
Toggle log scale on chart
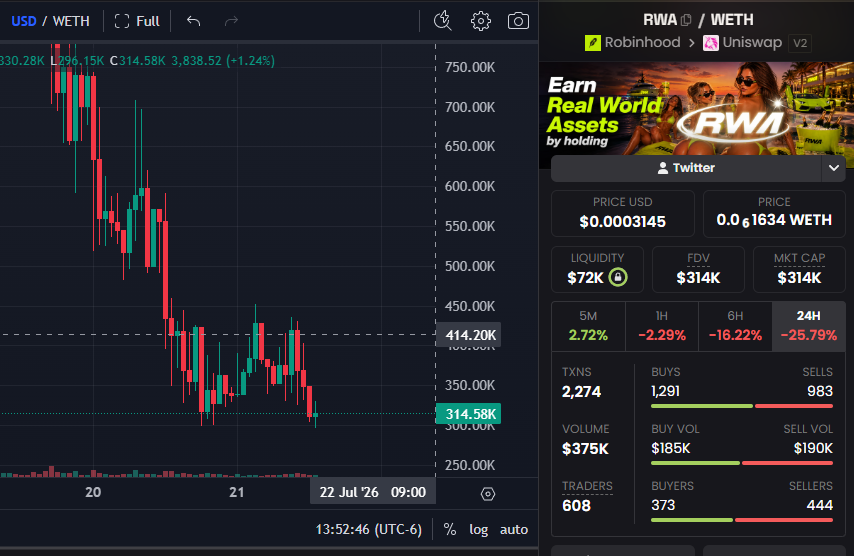coord(479,529)
